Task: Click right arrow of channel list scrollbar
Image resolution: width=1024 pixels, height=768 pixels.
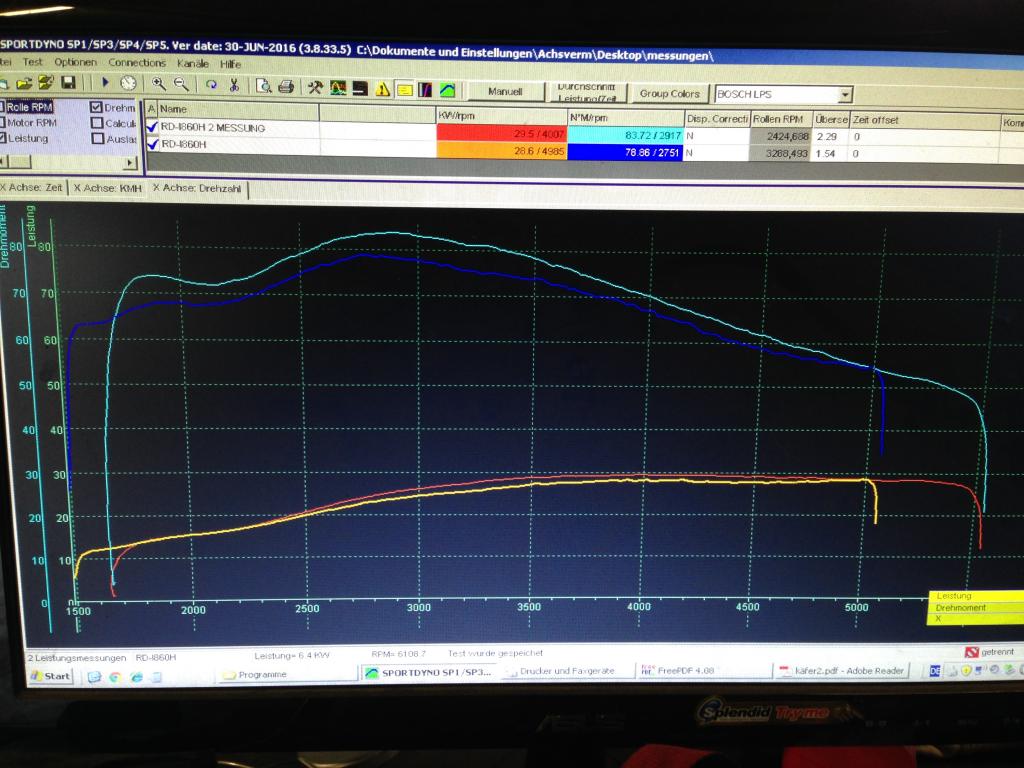Action: tap(130, 162)
